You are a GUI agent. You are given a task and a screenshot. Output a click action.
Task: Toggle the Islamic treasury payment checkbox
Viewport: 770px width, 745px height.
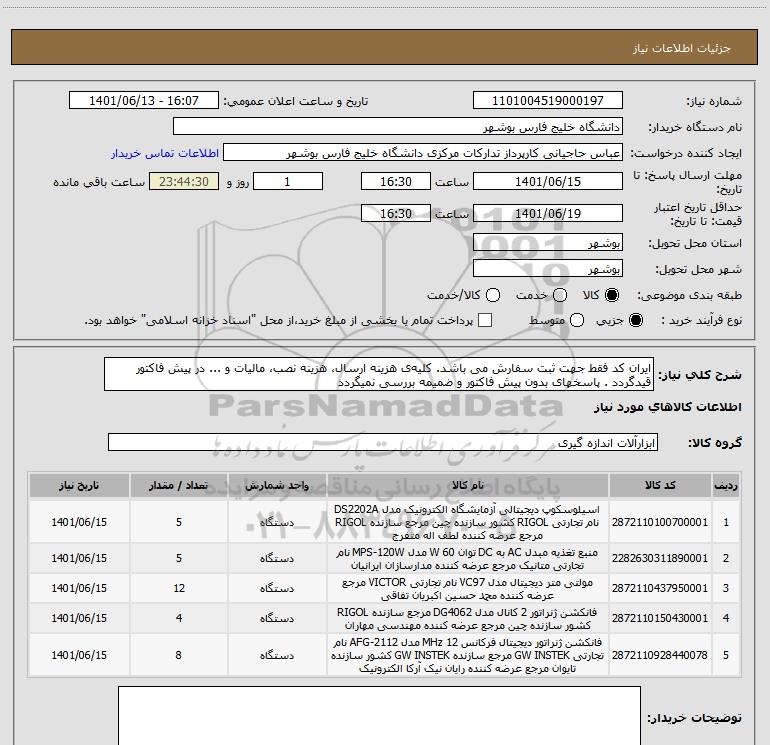(485, 321)
